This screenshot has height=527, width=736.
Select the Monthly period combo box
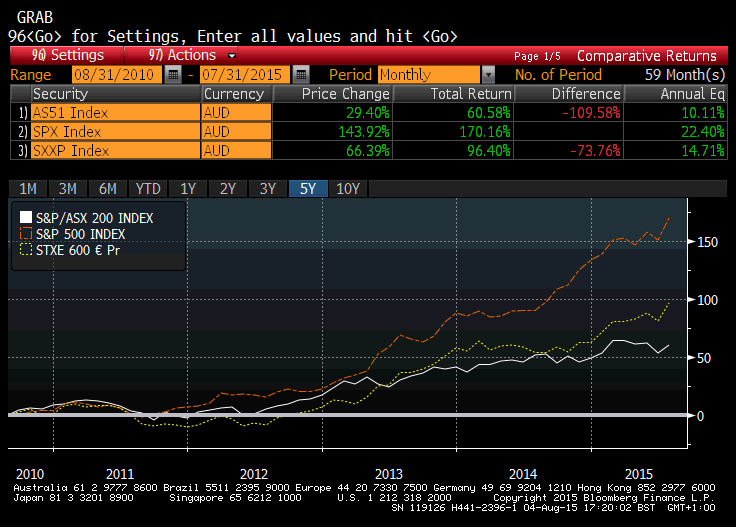429,75
